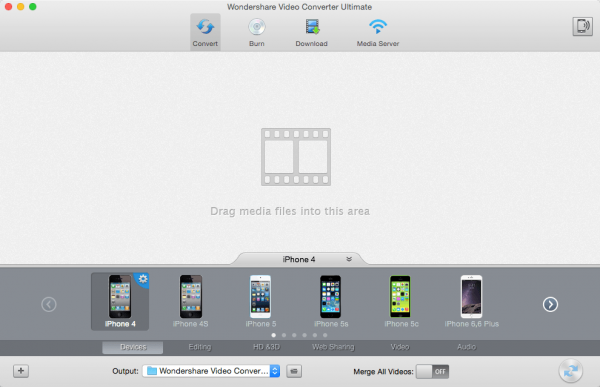The width and height of the screenshot is (600, 387).
Task: Open iPhone 4 preset settings gear
Action: (143, 279)
